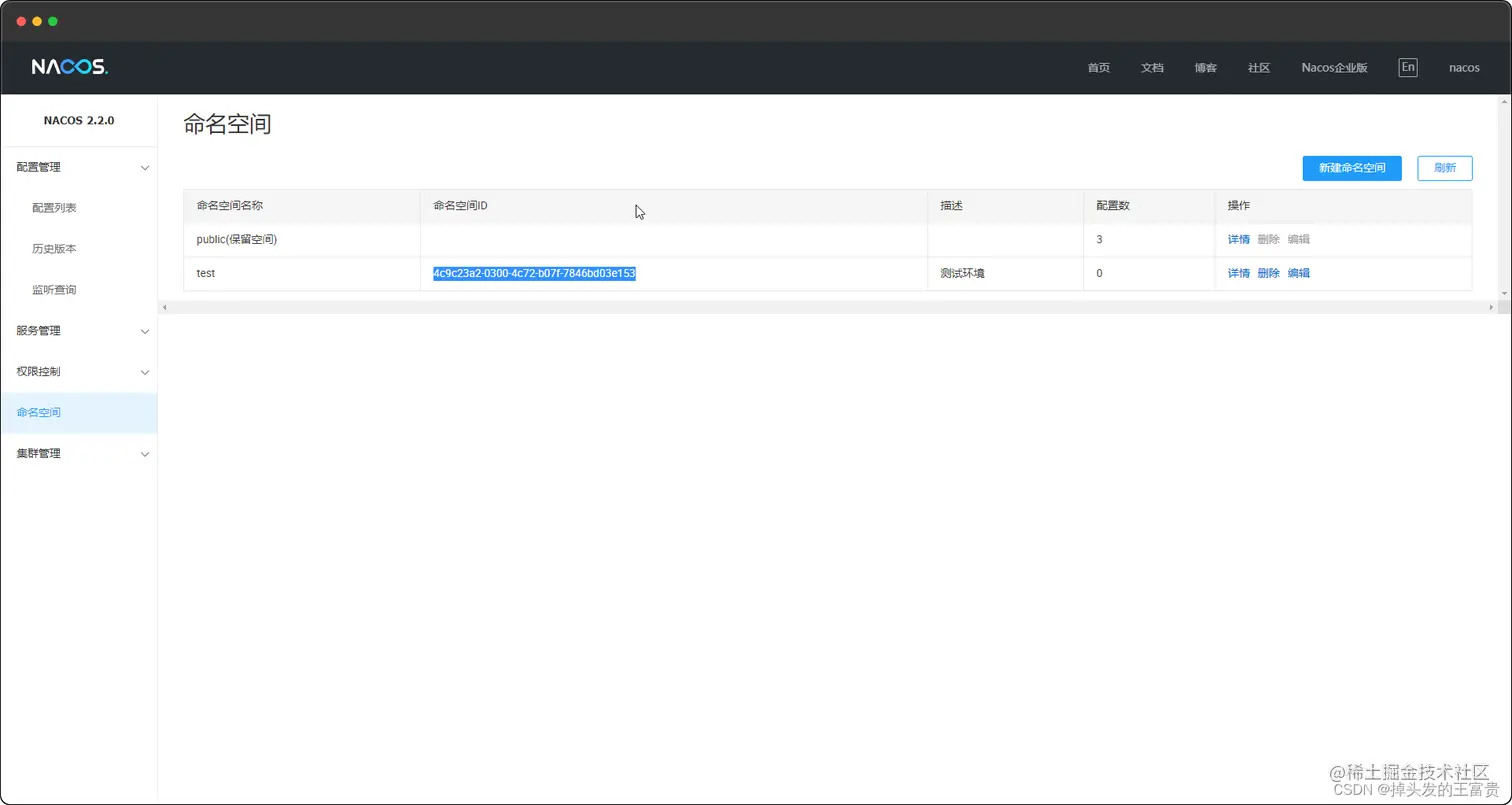
Task: Delete the test namespace via 删除
Action: click(1267, 272)
